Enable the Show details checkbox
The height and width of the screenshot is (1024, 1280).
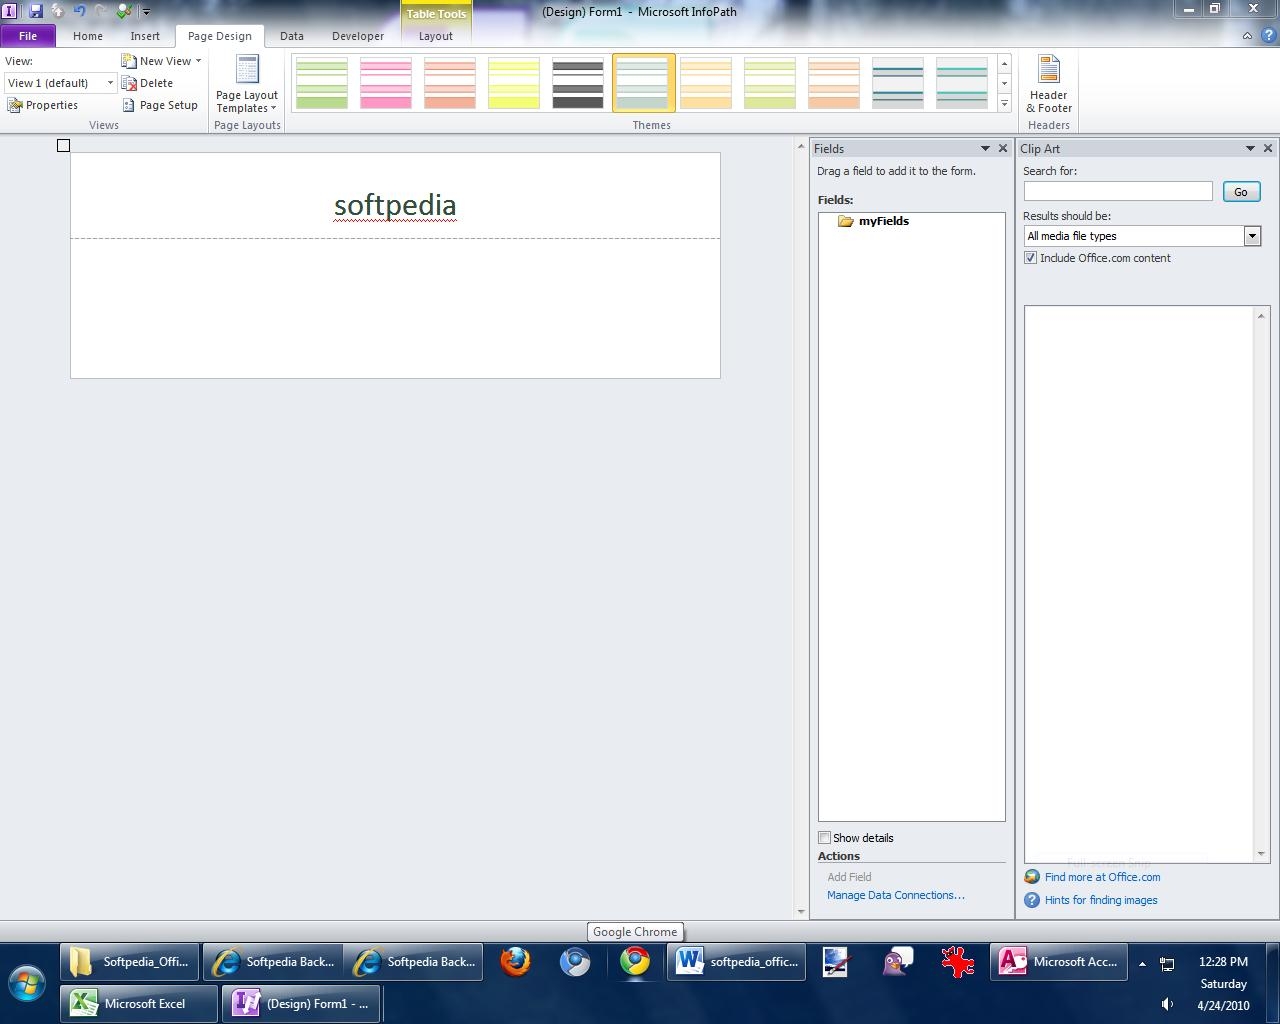[x=825, y=838]
